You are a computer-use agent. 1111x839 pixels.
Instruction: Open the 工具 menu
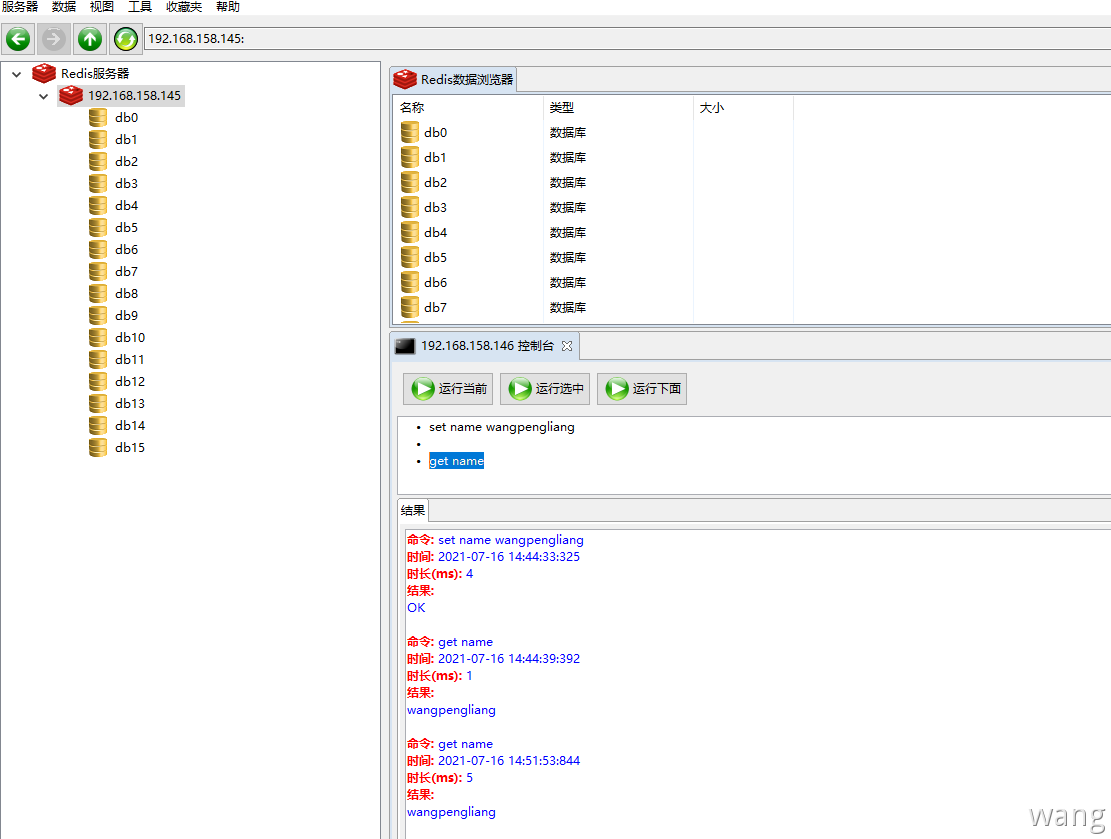pos(140,7)
